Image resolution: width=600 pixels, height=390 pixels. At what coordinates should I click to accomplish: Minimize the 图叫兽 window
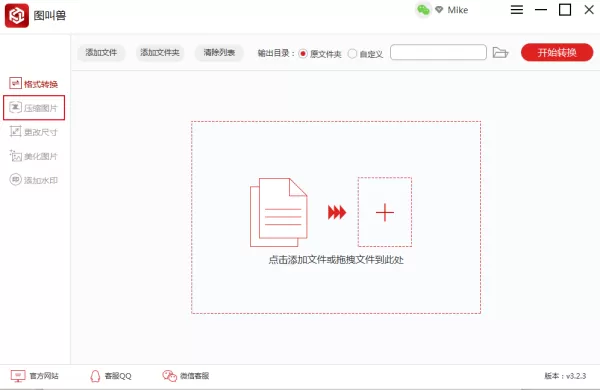click(x=541, y=10)
